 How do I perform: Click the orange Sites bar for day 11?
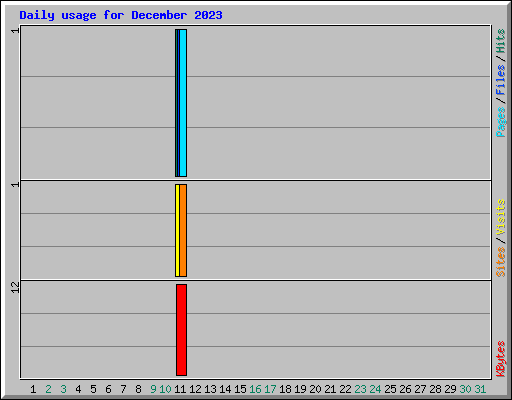[x=183, y=230]
